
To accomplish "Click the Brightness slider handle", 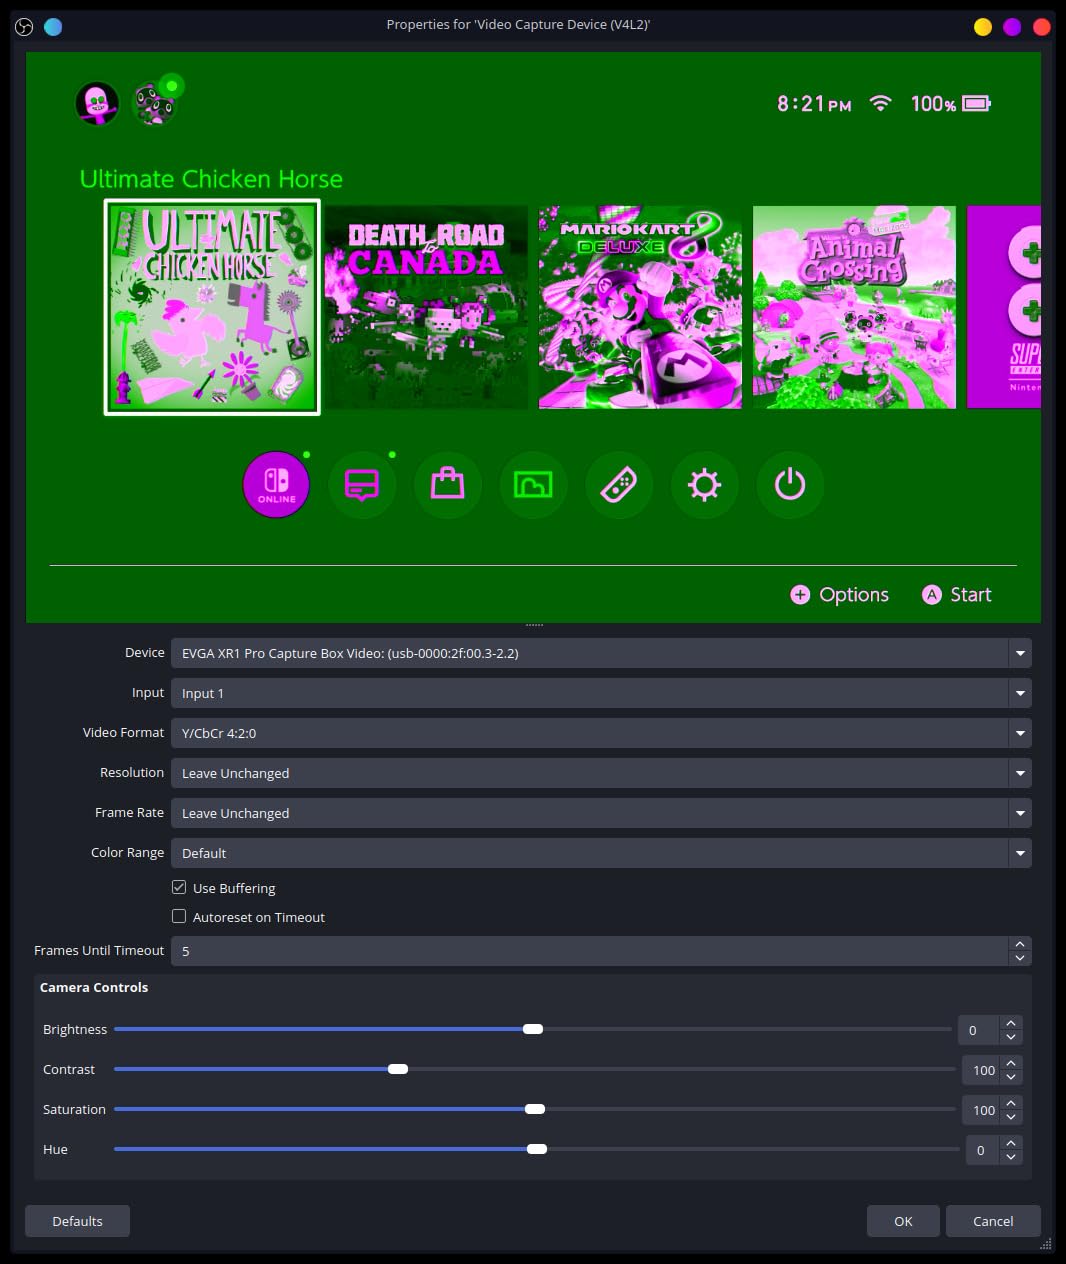I will pos(533,1029).
